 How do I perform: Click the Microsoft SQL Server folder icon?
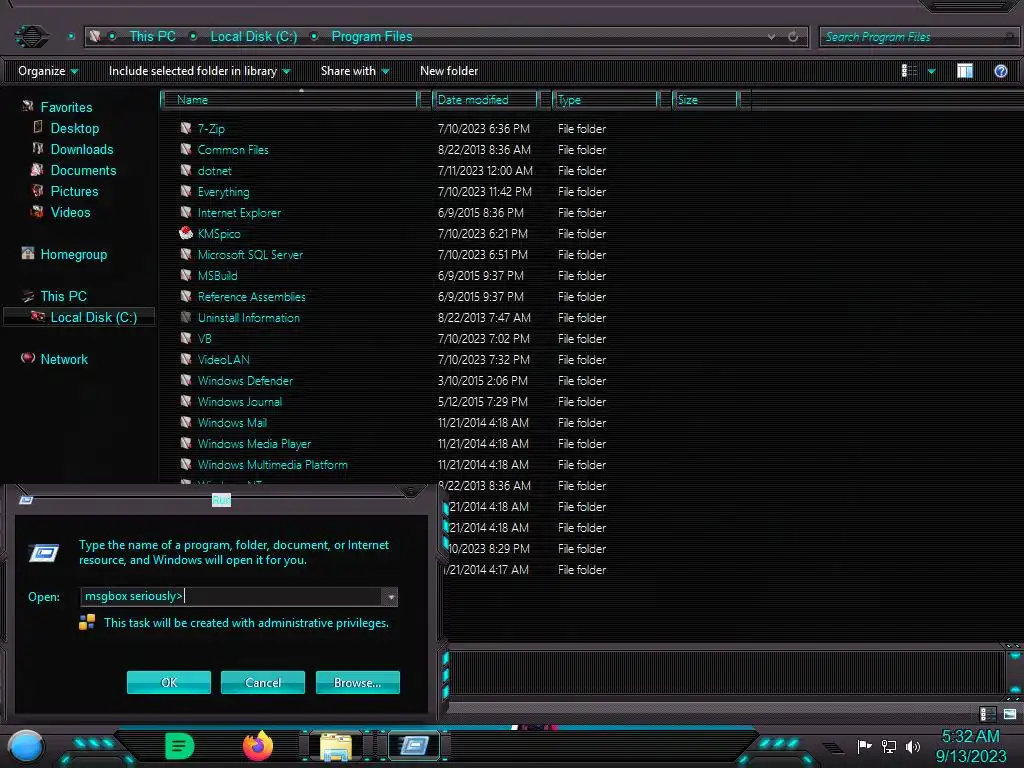(186, 254)
